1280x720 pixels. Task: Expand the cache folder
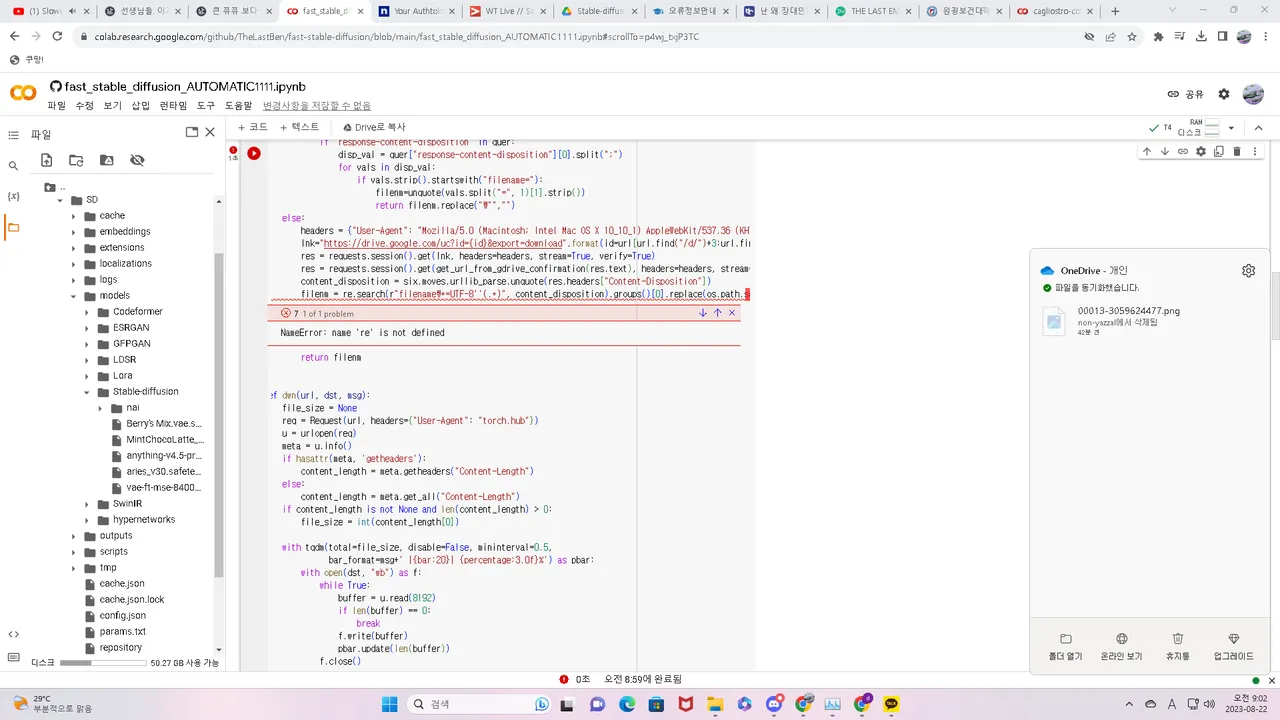pos(73,216)
